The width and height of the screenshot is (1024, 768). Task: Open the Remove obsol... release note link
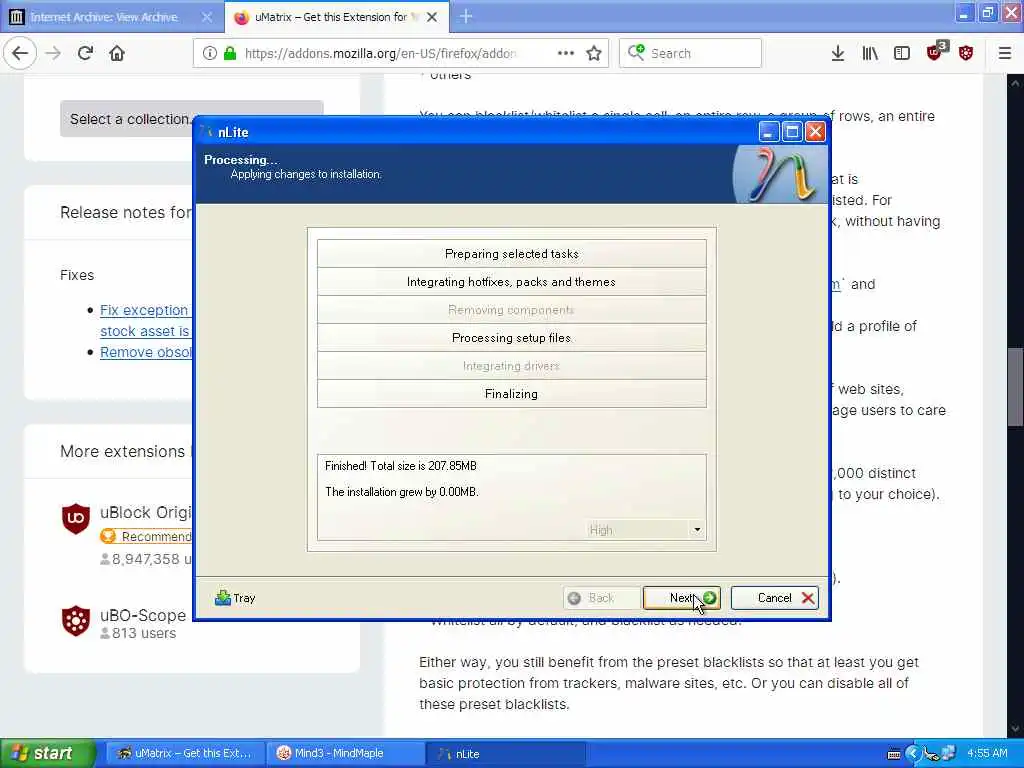click(x=146, y=352)
